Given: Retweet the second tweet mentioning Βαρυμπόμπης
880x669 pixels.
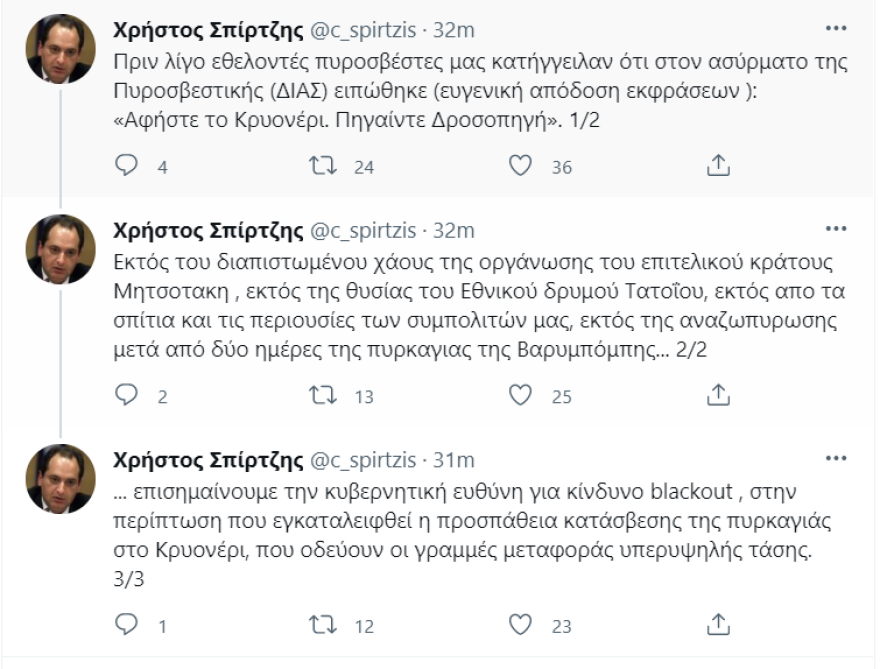Looking at the screenshot, I should tap(320, 393).
